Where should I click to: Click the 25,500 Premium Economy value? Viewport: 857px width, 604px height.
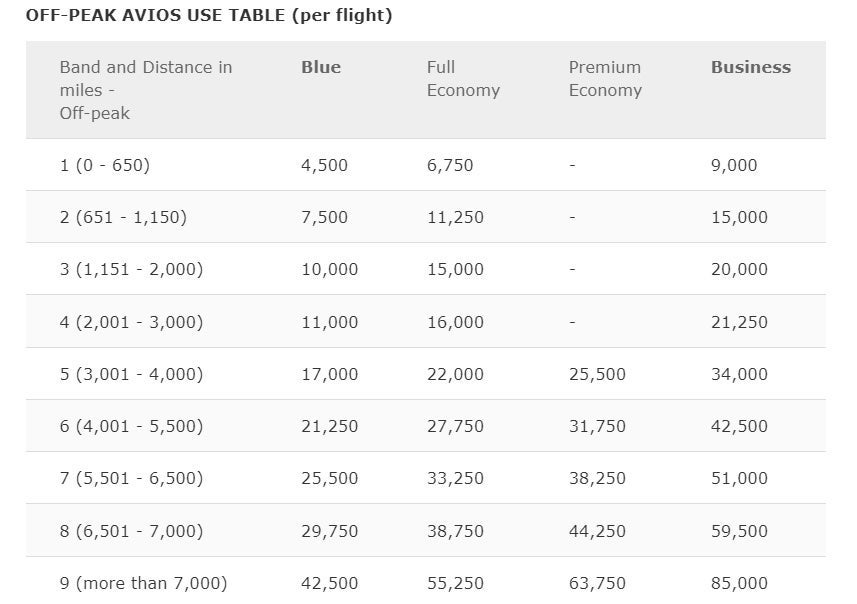597,374
